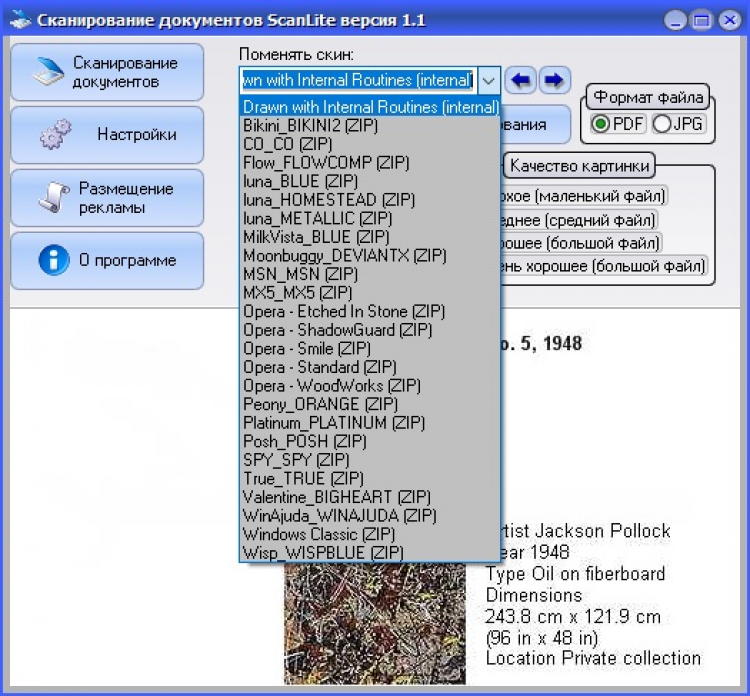Click the gears icon beside Настройки
The width and height of the screenshot is (750, 696).
coord(55,135)
